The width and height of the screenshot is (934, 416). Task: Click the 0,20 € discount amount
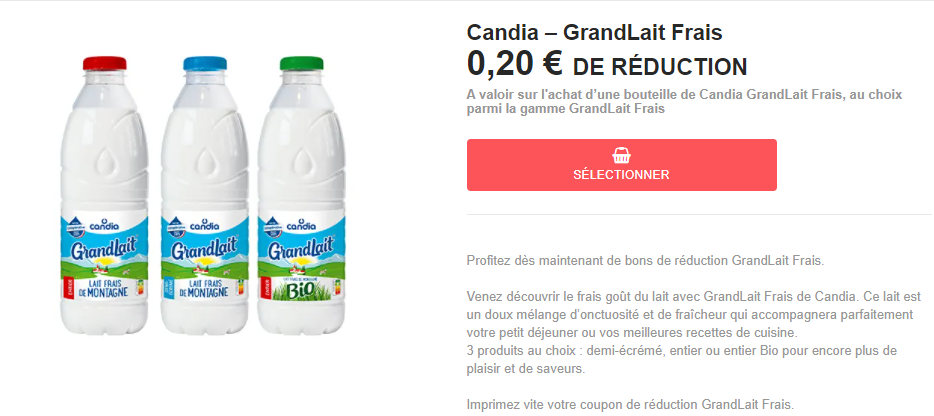click(514, 64)
